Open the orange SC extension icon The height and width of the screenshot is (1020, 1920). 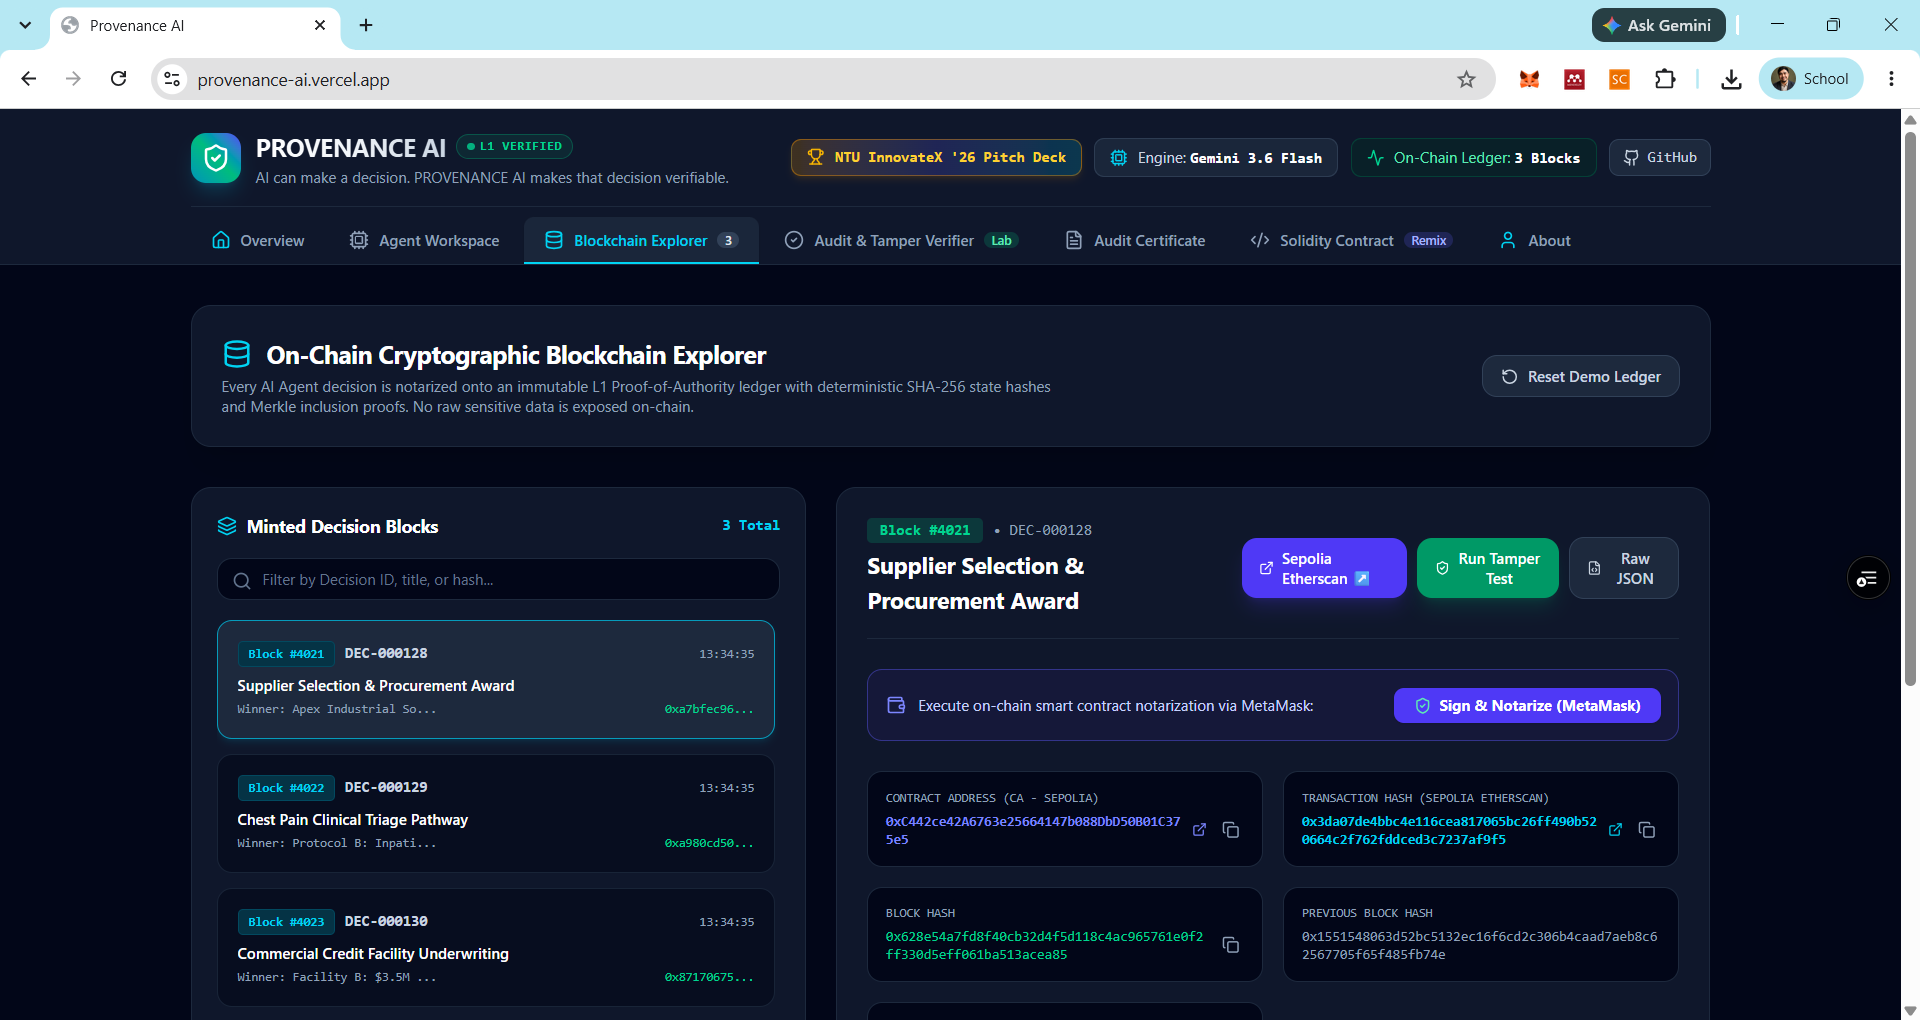[x=1619, y=79]
